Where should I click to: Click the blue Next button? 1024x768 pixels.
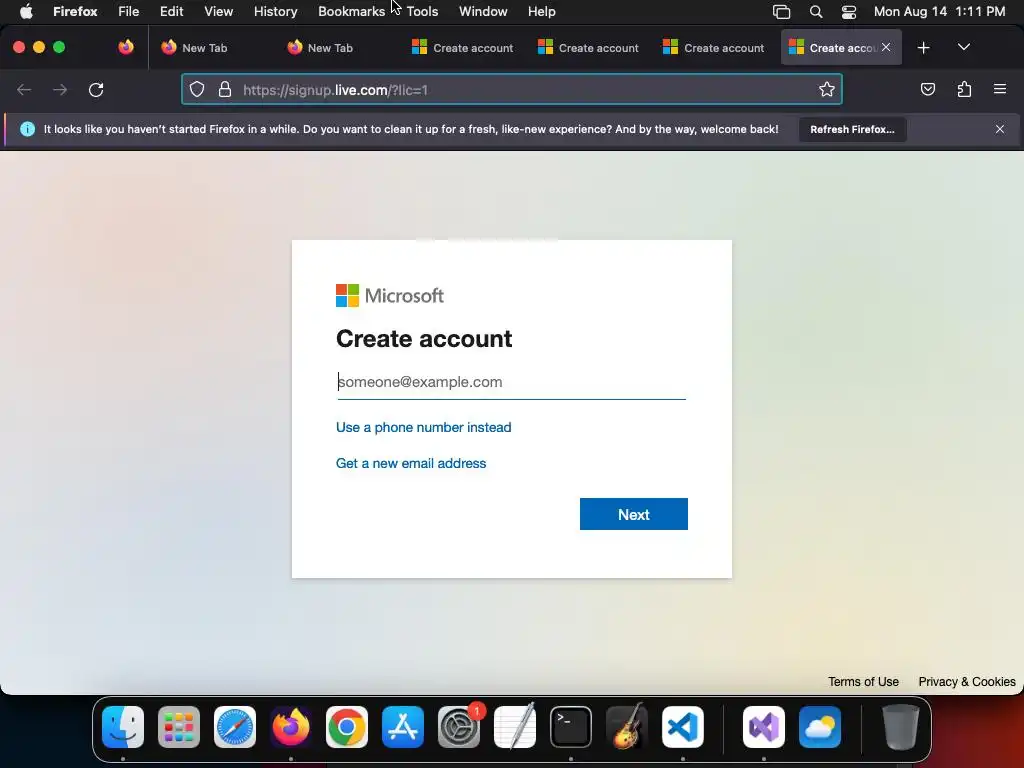point(633,514)
